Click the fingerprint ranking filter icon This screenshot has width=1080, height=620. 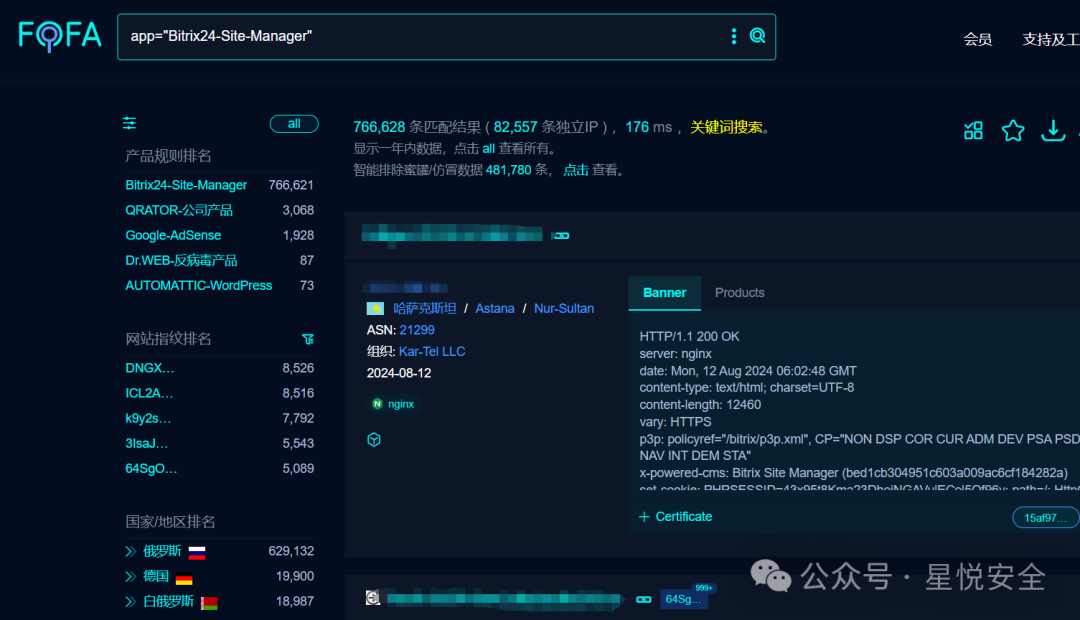308,339
